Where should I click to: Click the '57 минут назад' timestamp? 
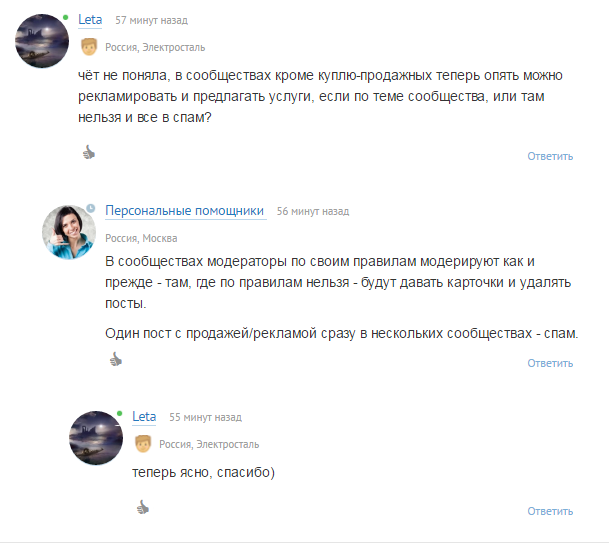point(152,20)
